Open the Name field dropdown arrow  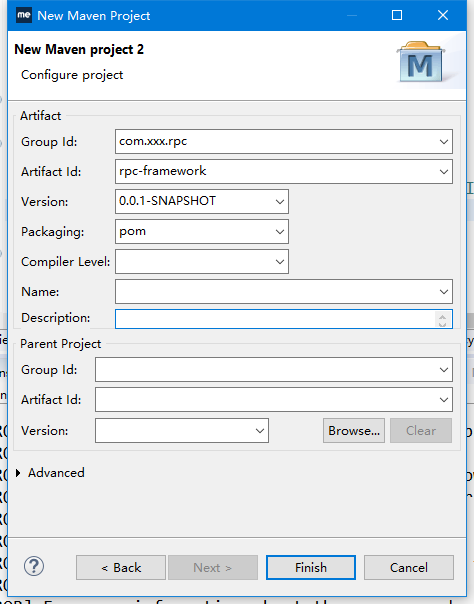click(444, 292)
